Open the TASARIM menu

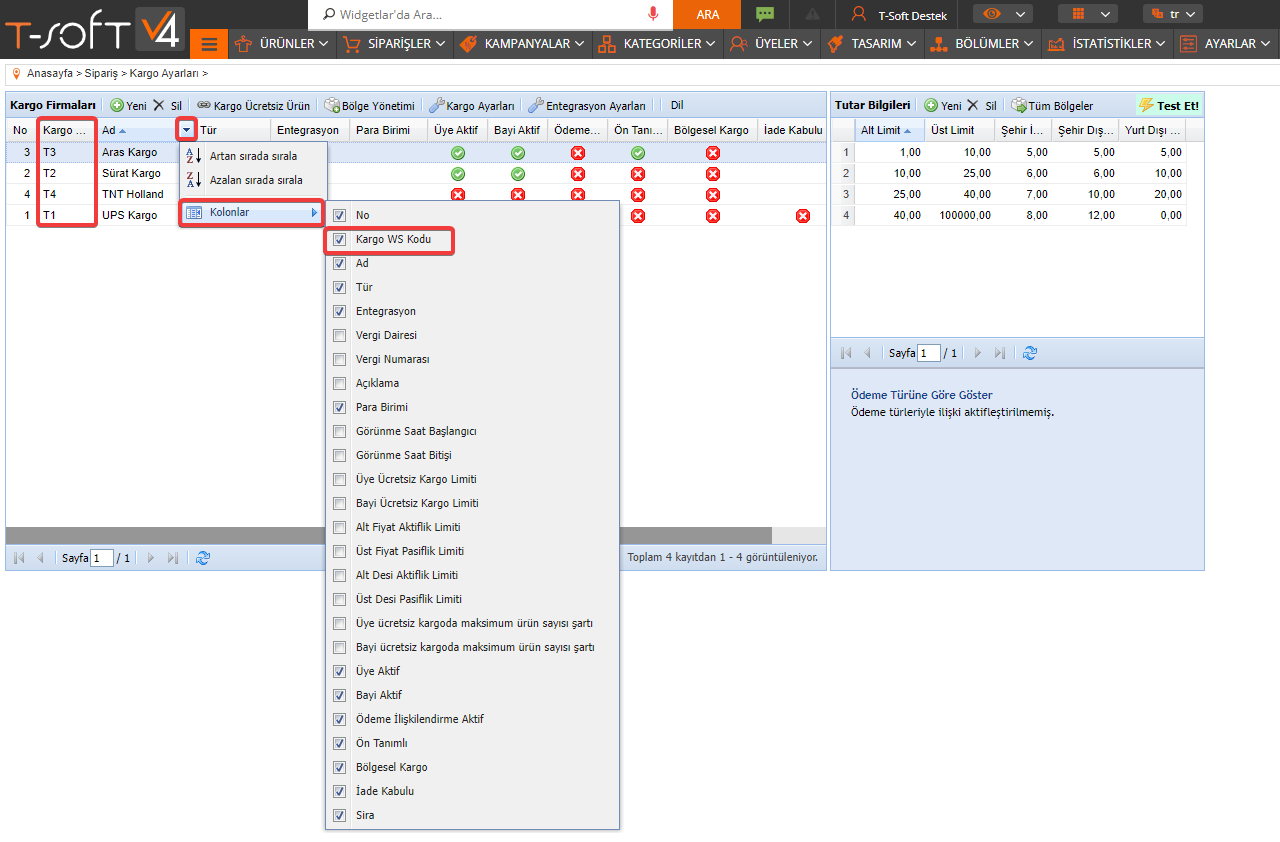[x=872, y=44]
